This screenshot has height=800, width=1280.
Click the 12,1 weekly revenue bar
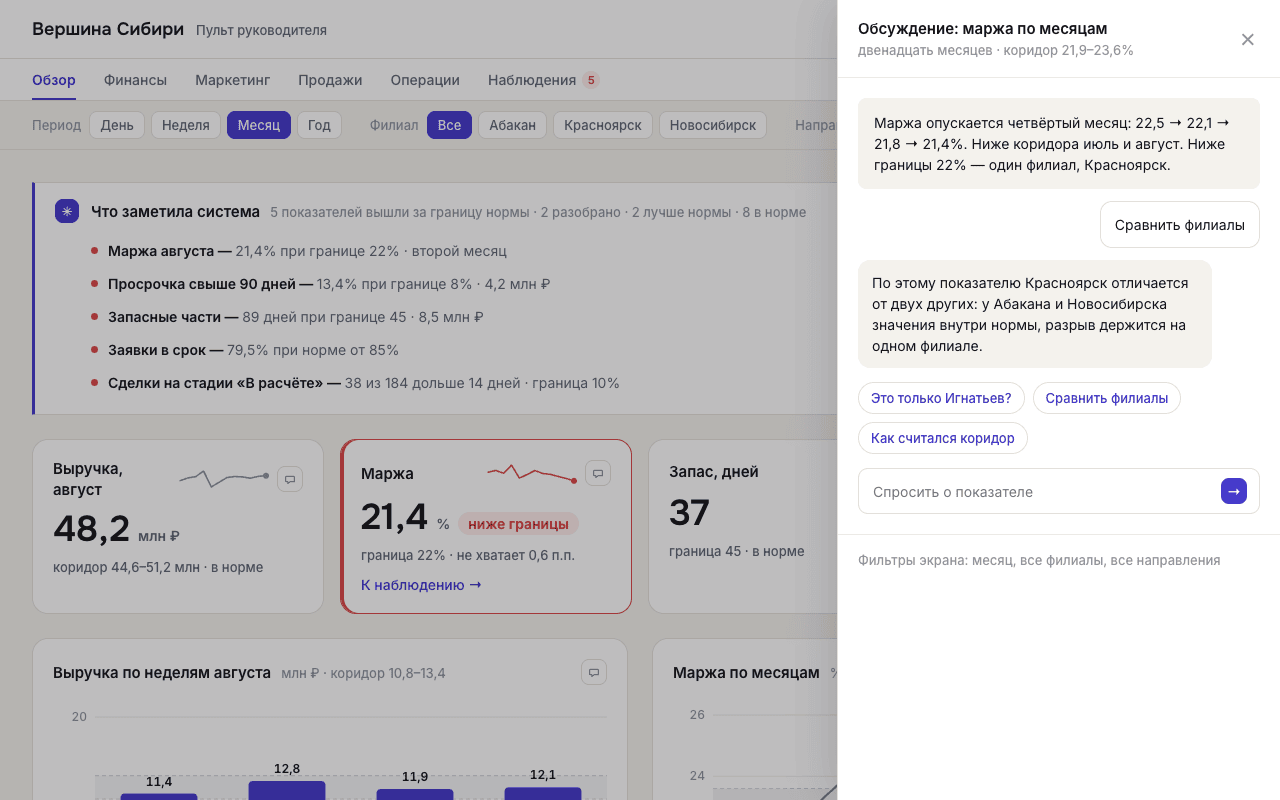pos(543,793)
